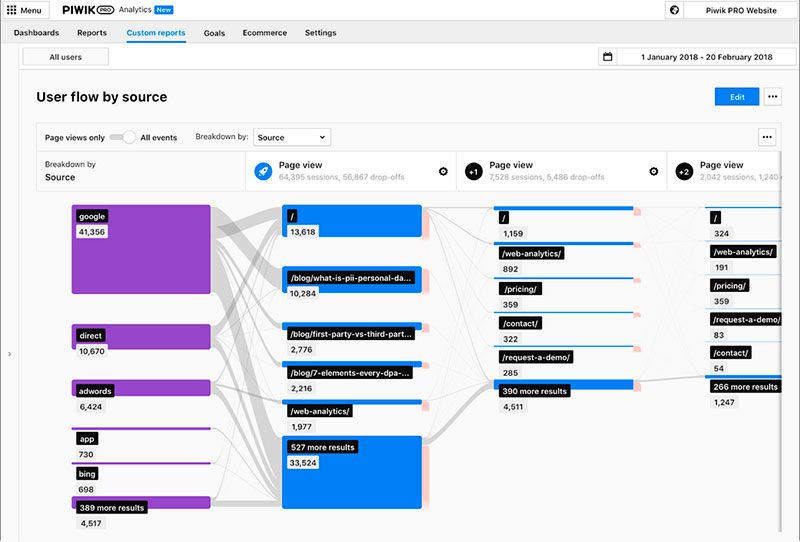Click the 41,356 google sessions value
This screenshot has width=800, height=542.
91,232
